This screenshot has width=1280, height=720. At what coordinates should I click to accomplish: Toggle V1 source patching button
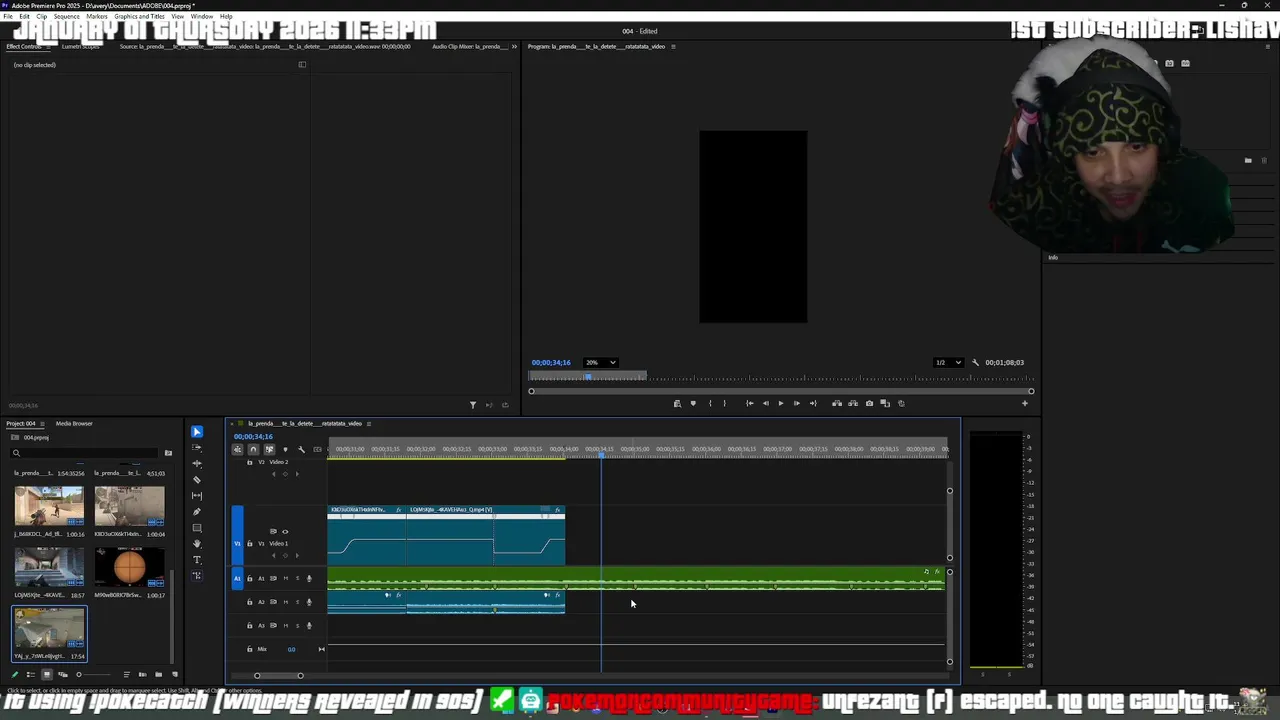tap(237, 543)
